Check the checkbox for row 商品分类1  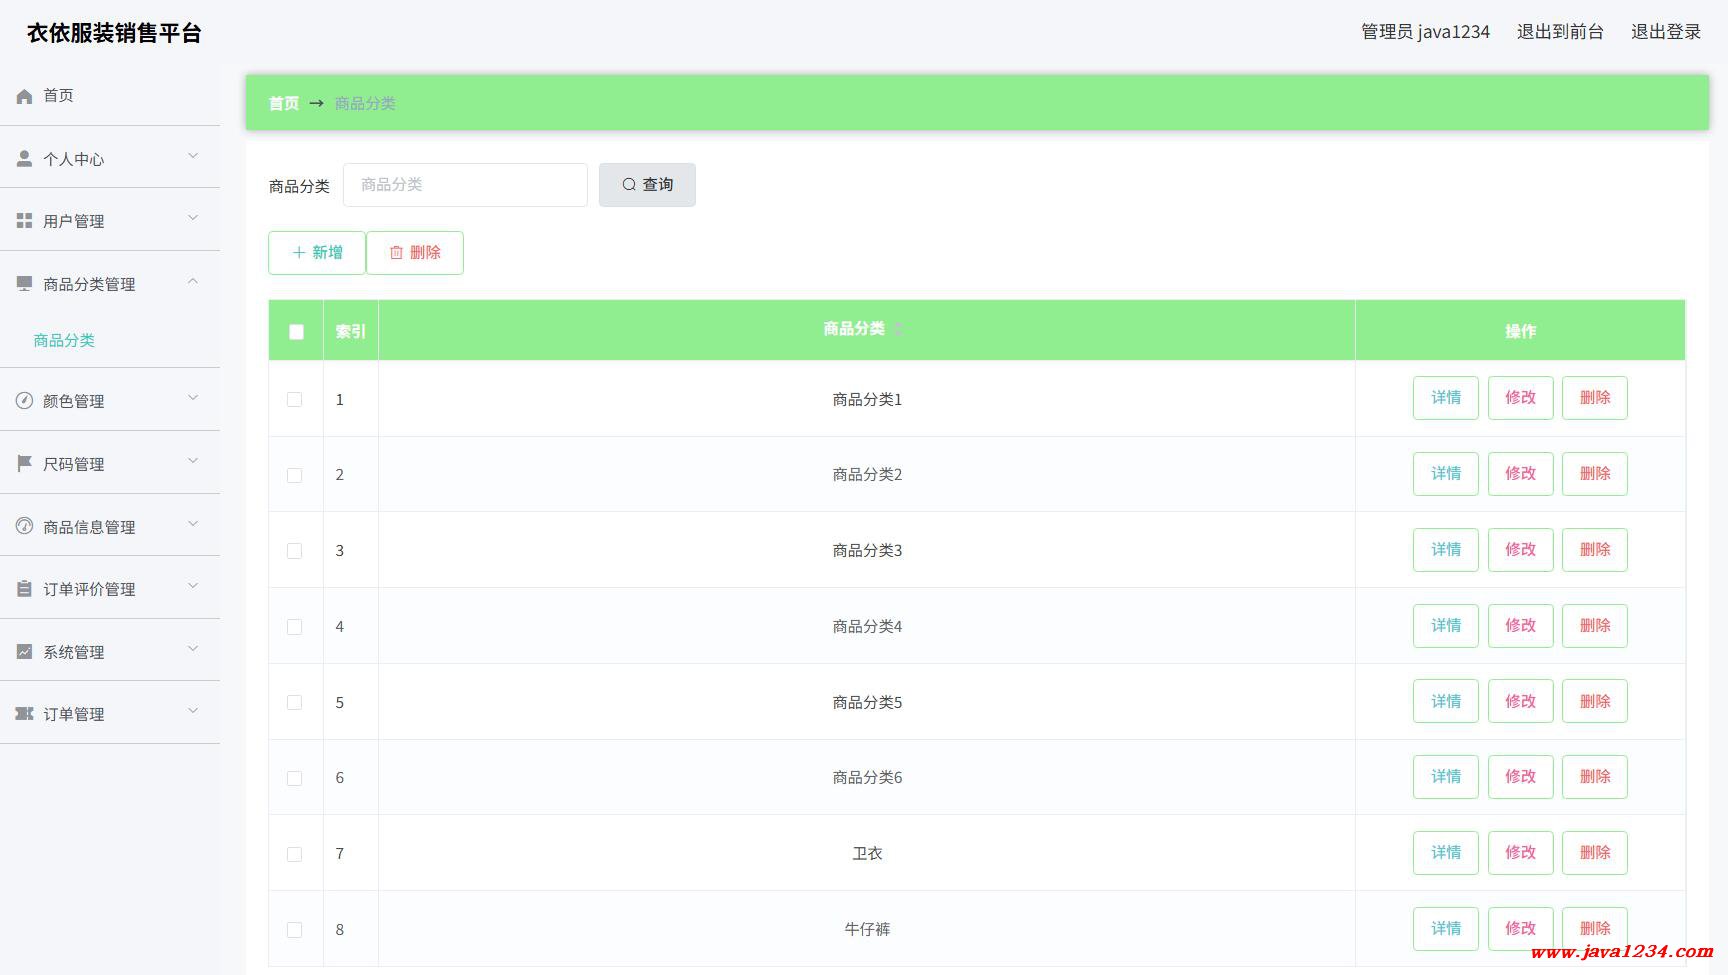tap(294, 399)
